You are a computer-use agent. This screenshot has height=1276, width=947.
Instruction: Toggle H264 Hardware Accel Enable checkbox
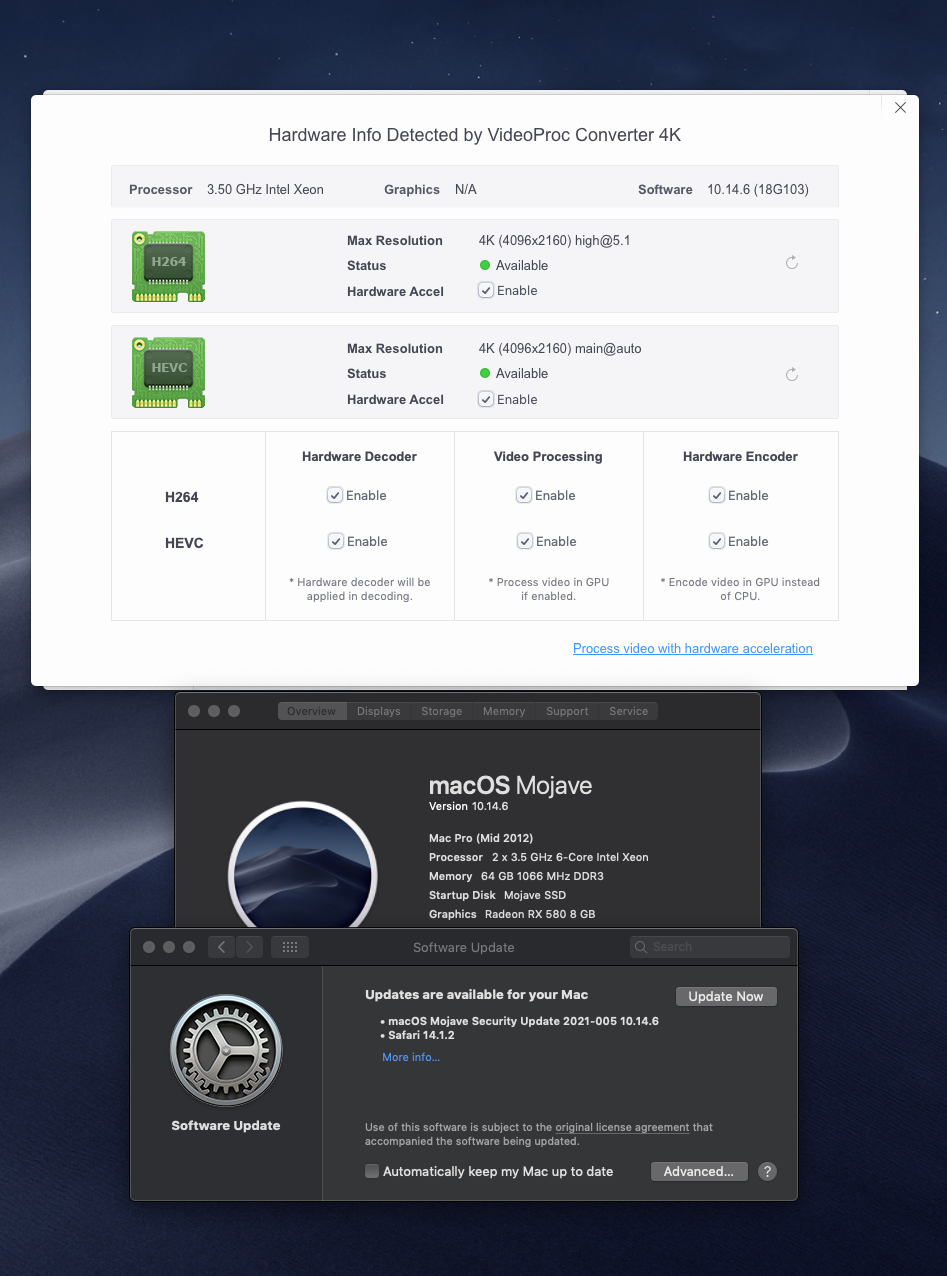tap(486, 291)
